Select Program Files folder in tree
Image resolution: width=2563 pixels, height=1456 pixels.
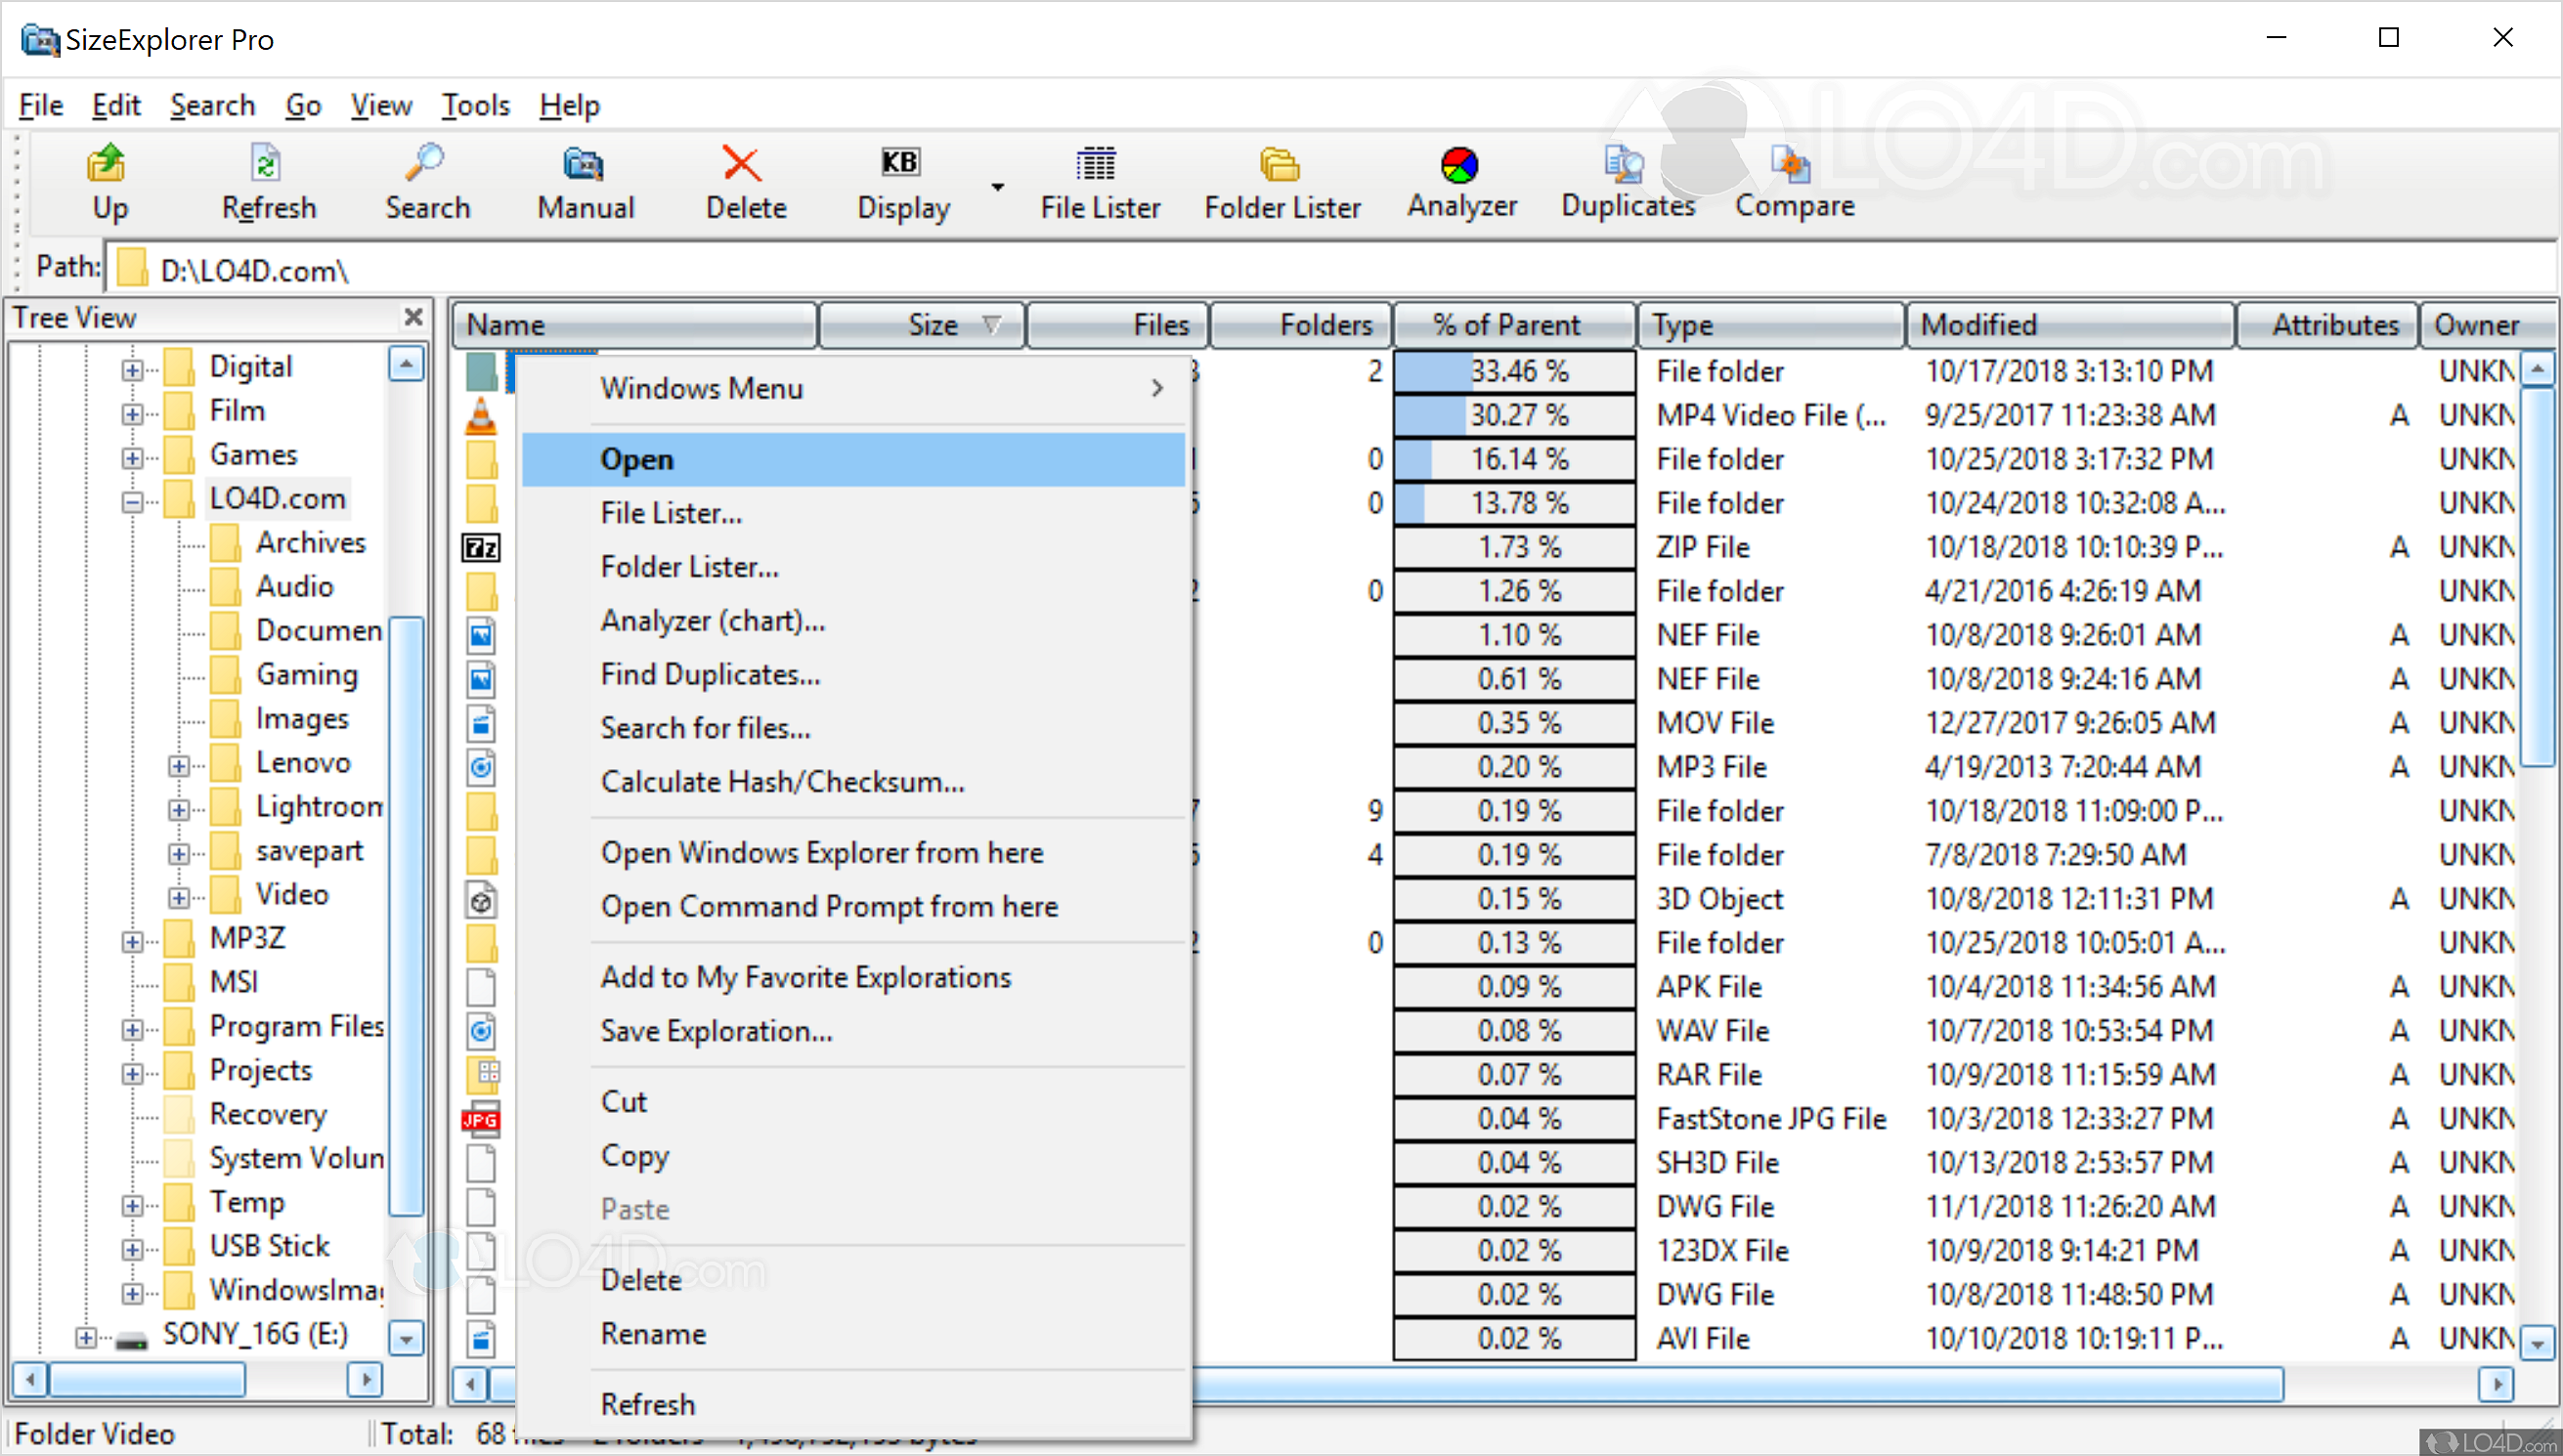[296, 1027]
